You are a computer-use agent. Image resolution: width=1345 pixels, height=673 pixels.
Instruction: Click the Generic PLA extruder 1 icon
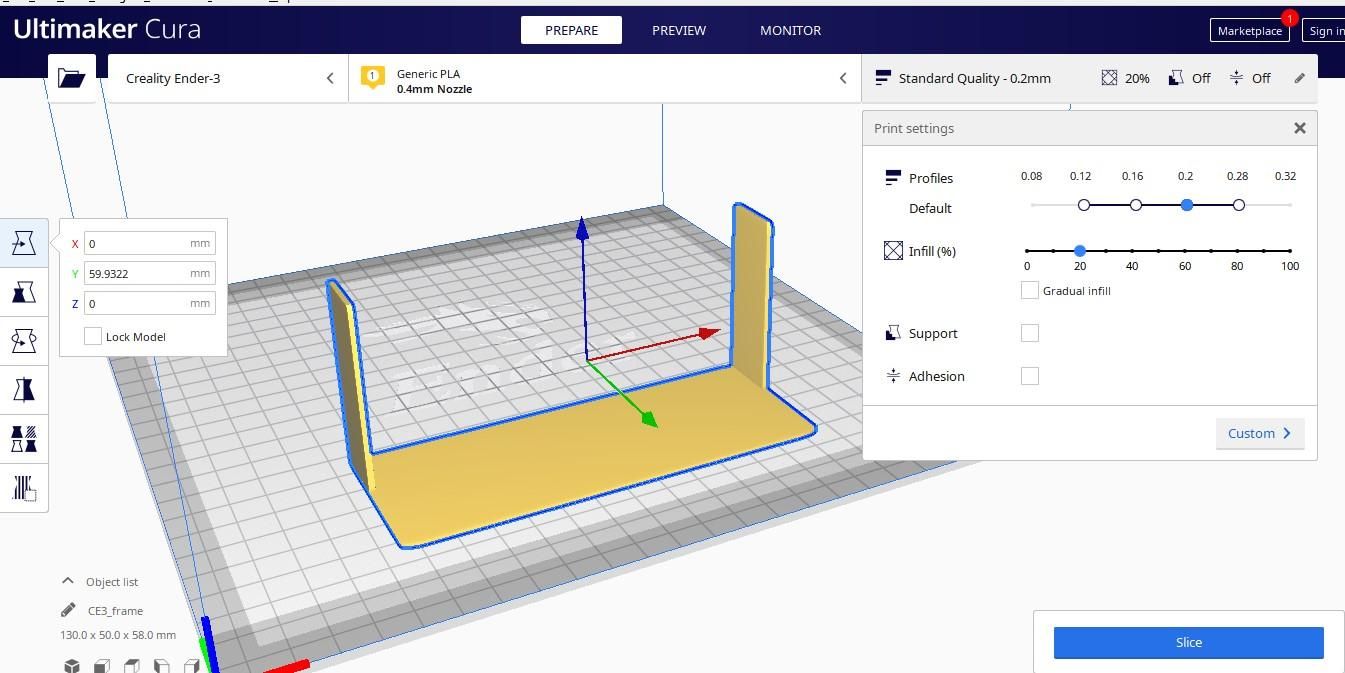[373, 78]
